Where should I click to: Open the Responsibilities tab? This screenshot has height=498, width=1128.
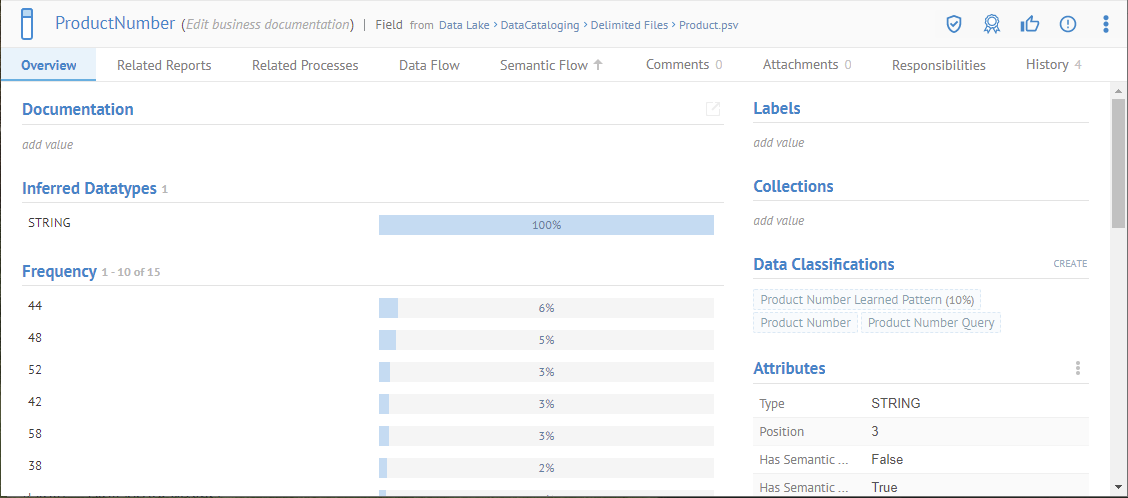click(x=938, y=65)
